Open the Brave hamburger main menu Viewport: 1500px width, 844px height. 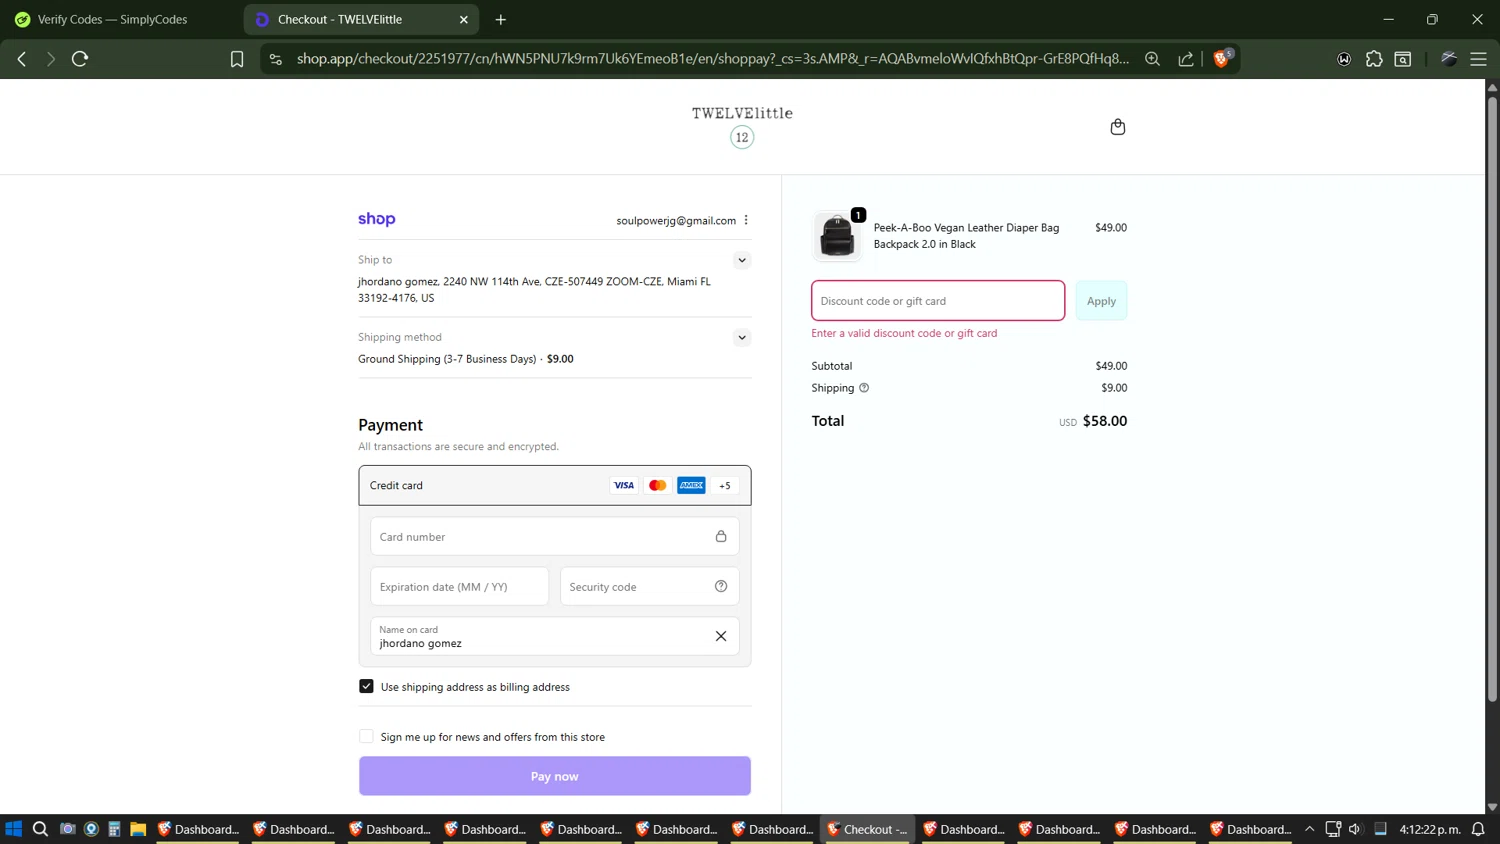(1478, 59)
